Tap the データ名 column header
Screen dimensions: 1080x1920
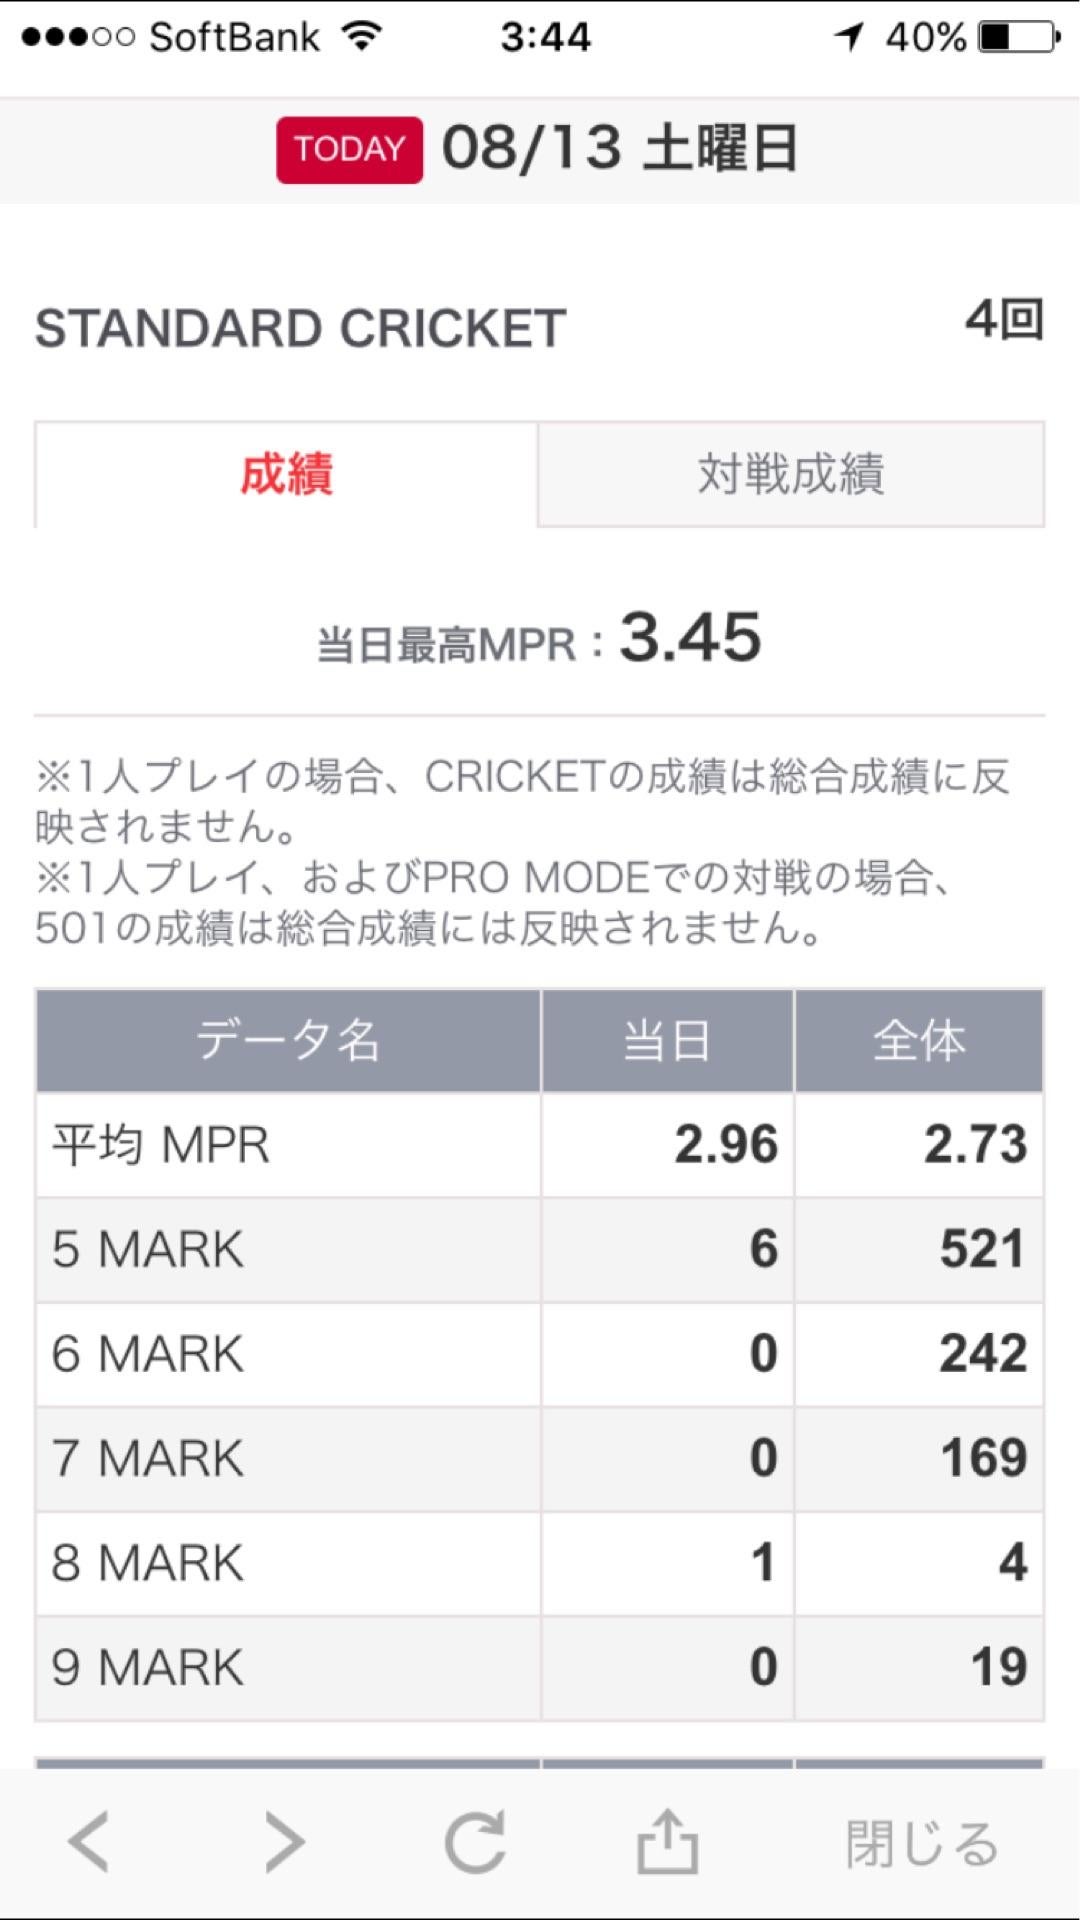[288, 1041]
